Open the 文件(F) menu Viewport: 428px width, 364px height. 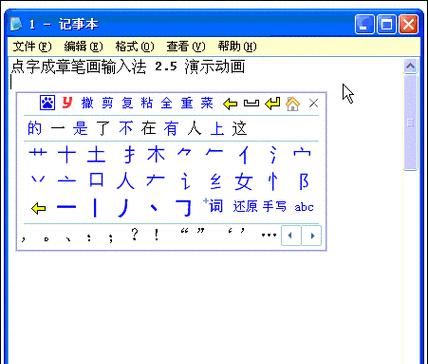point(32,47)
